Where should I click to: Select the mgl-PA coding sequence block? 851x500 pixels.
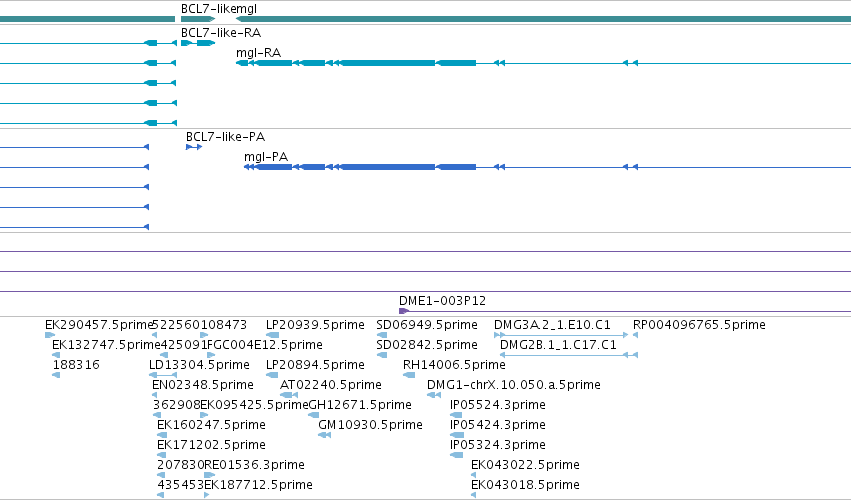(388, 167)
